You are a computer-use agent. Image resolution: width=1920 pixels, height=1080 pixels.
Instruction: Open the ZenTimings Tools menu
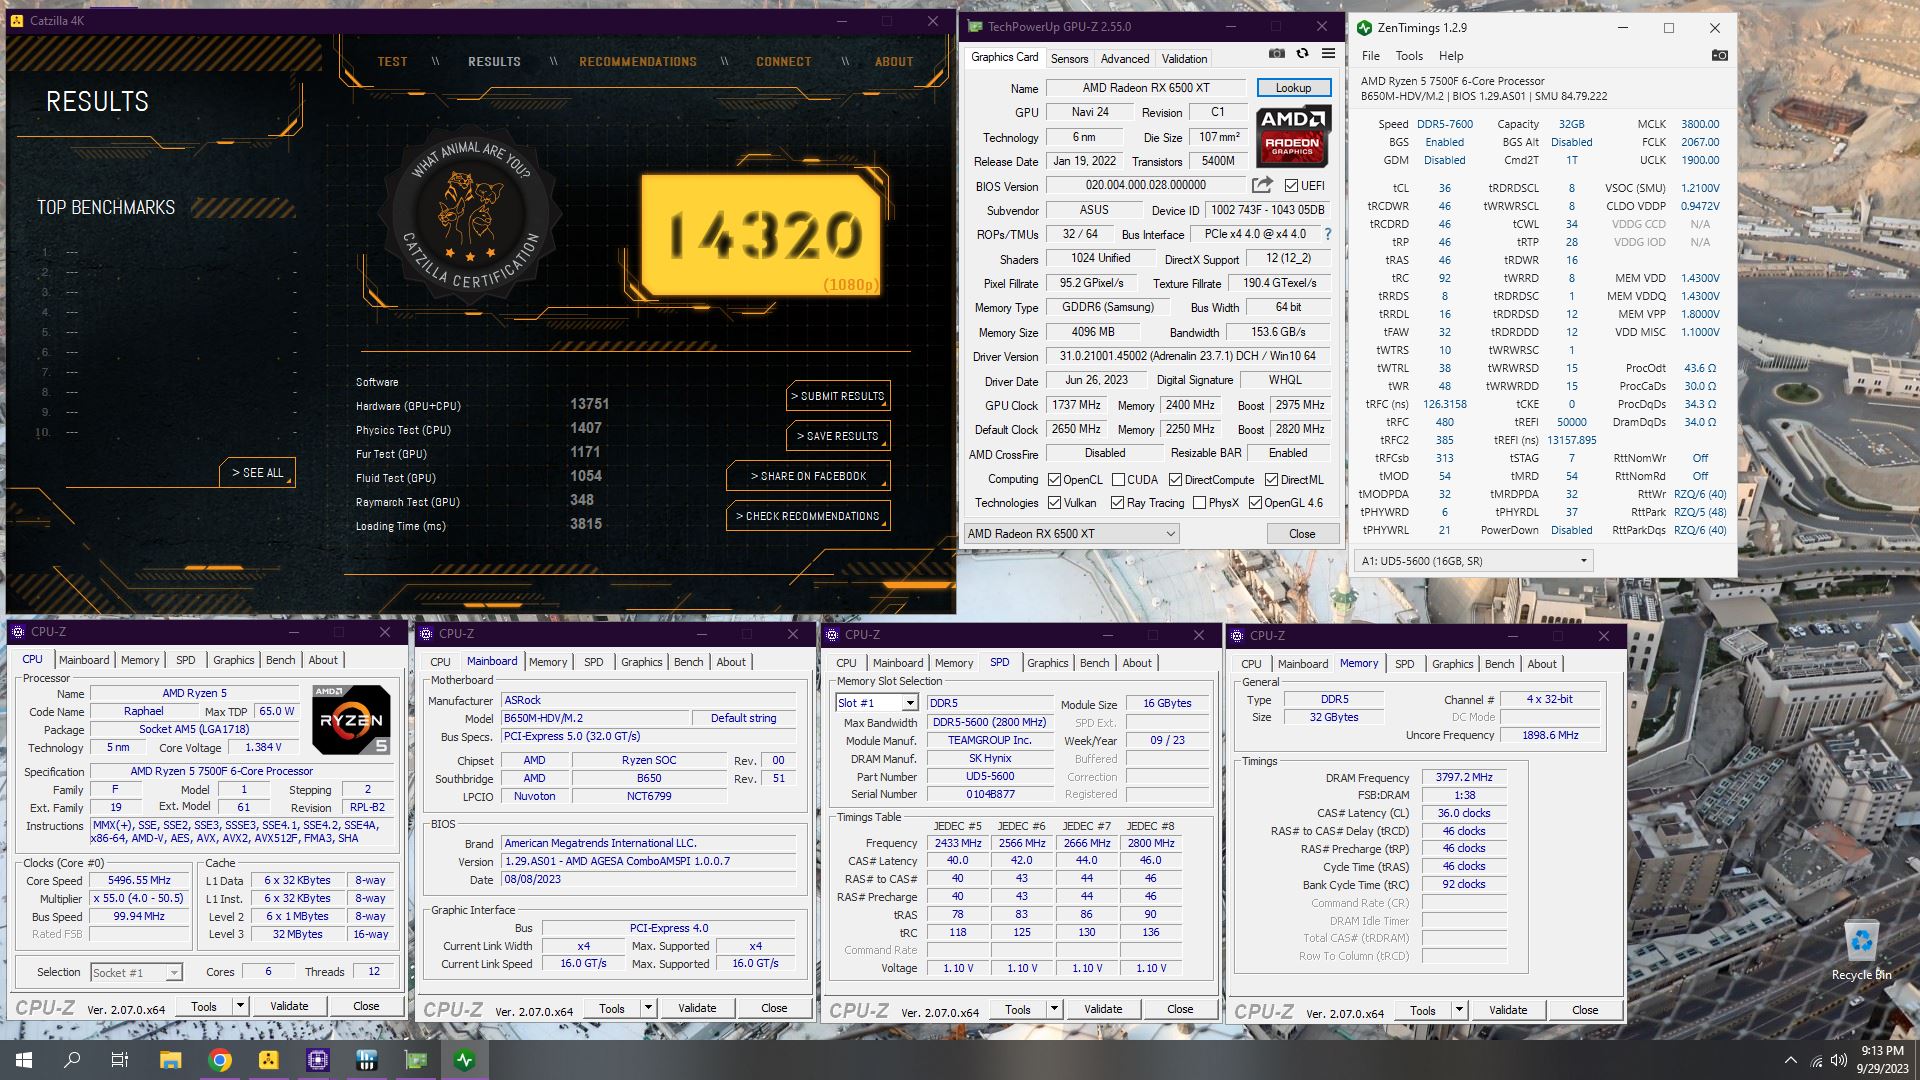(1409, 56)
